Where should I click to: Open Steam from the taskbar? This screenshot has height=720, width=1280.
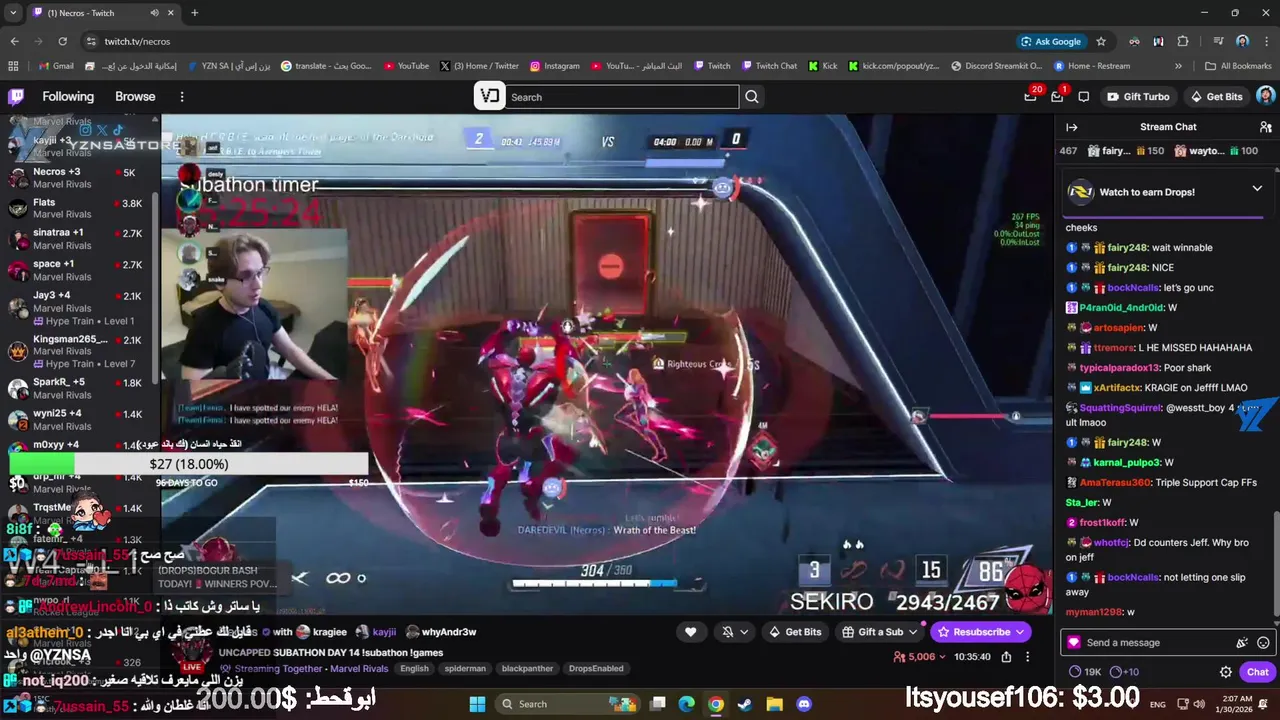745,704
